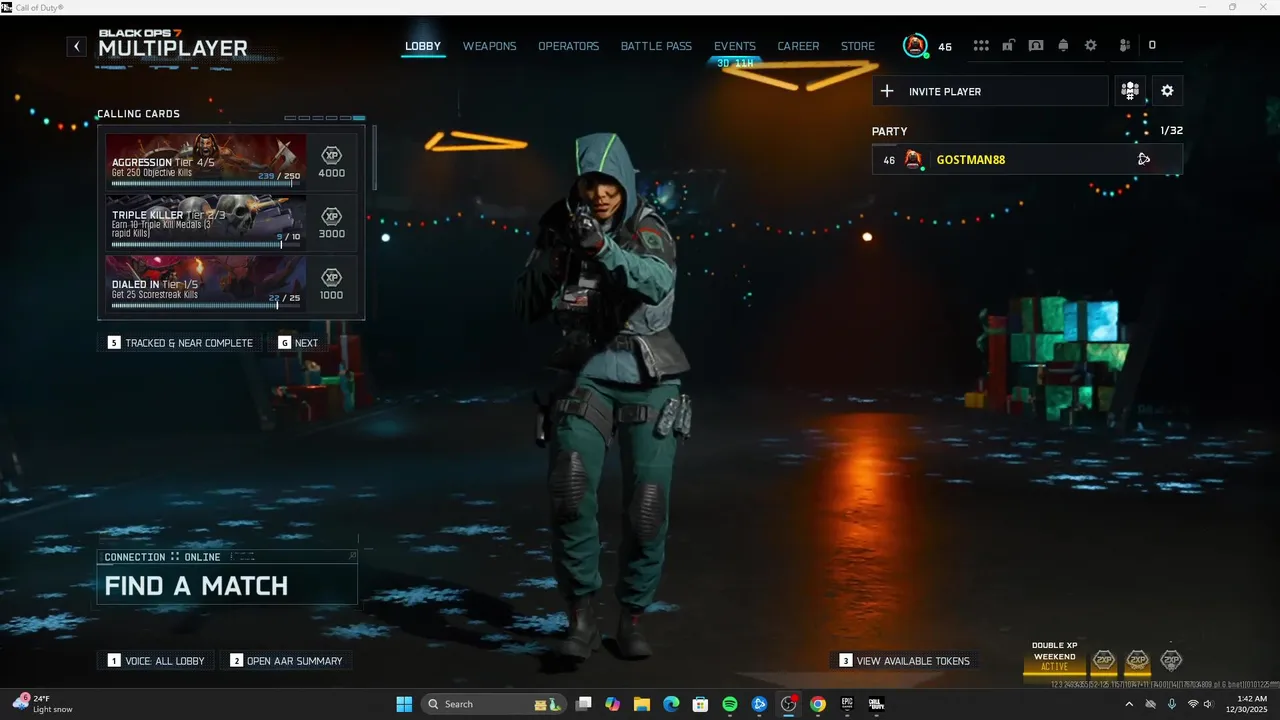Viewport: 1280px width, 720px height.
Task: Switch to the Lobby tab
Action: [423, 46]
